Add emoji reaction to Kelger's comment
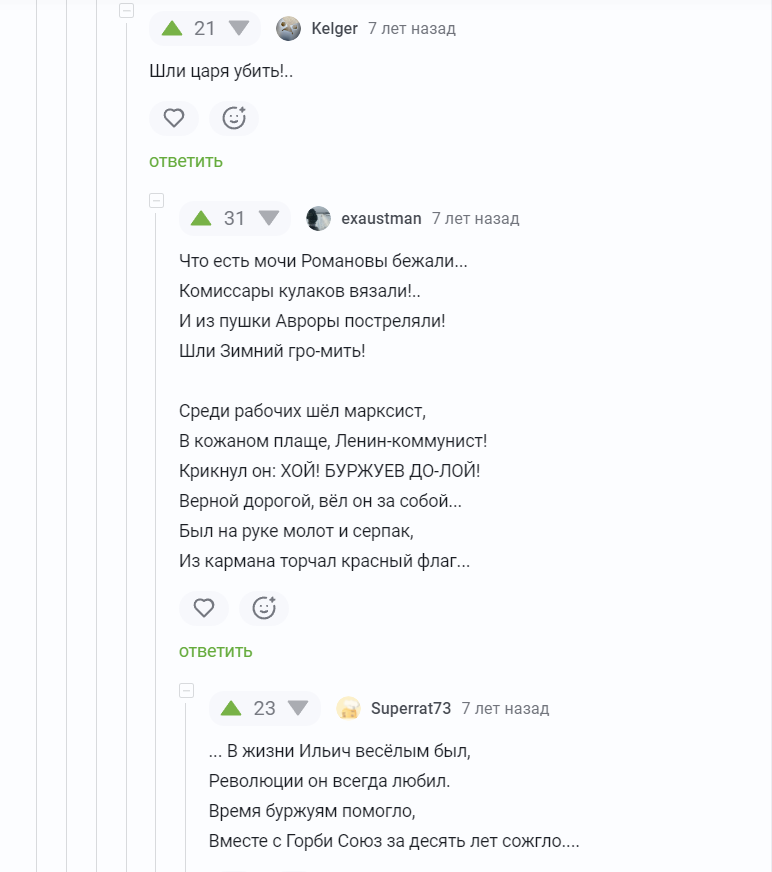This screenshot has height=872, width=772. (234, 118)
